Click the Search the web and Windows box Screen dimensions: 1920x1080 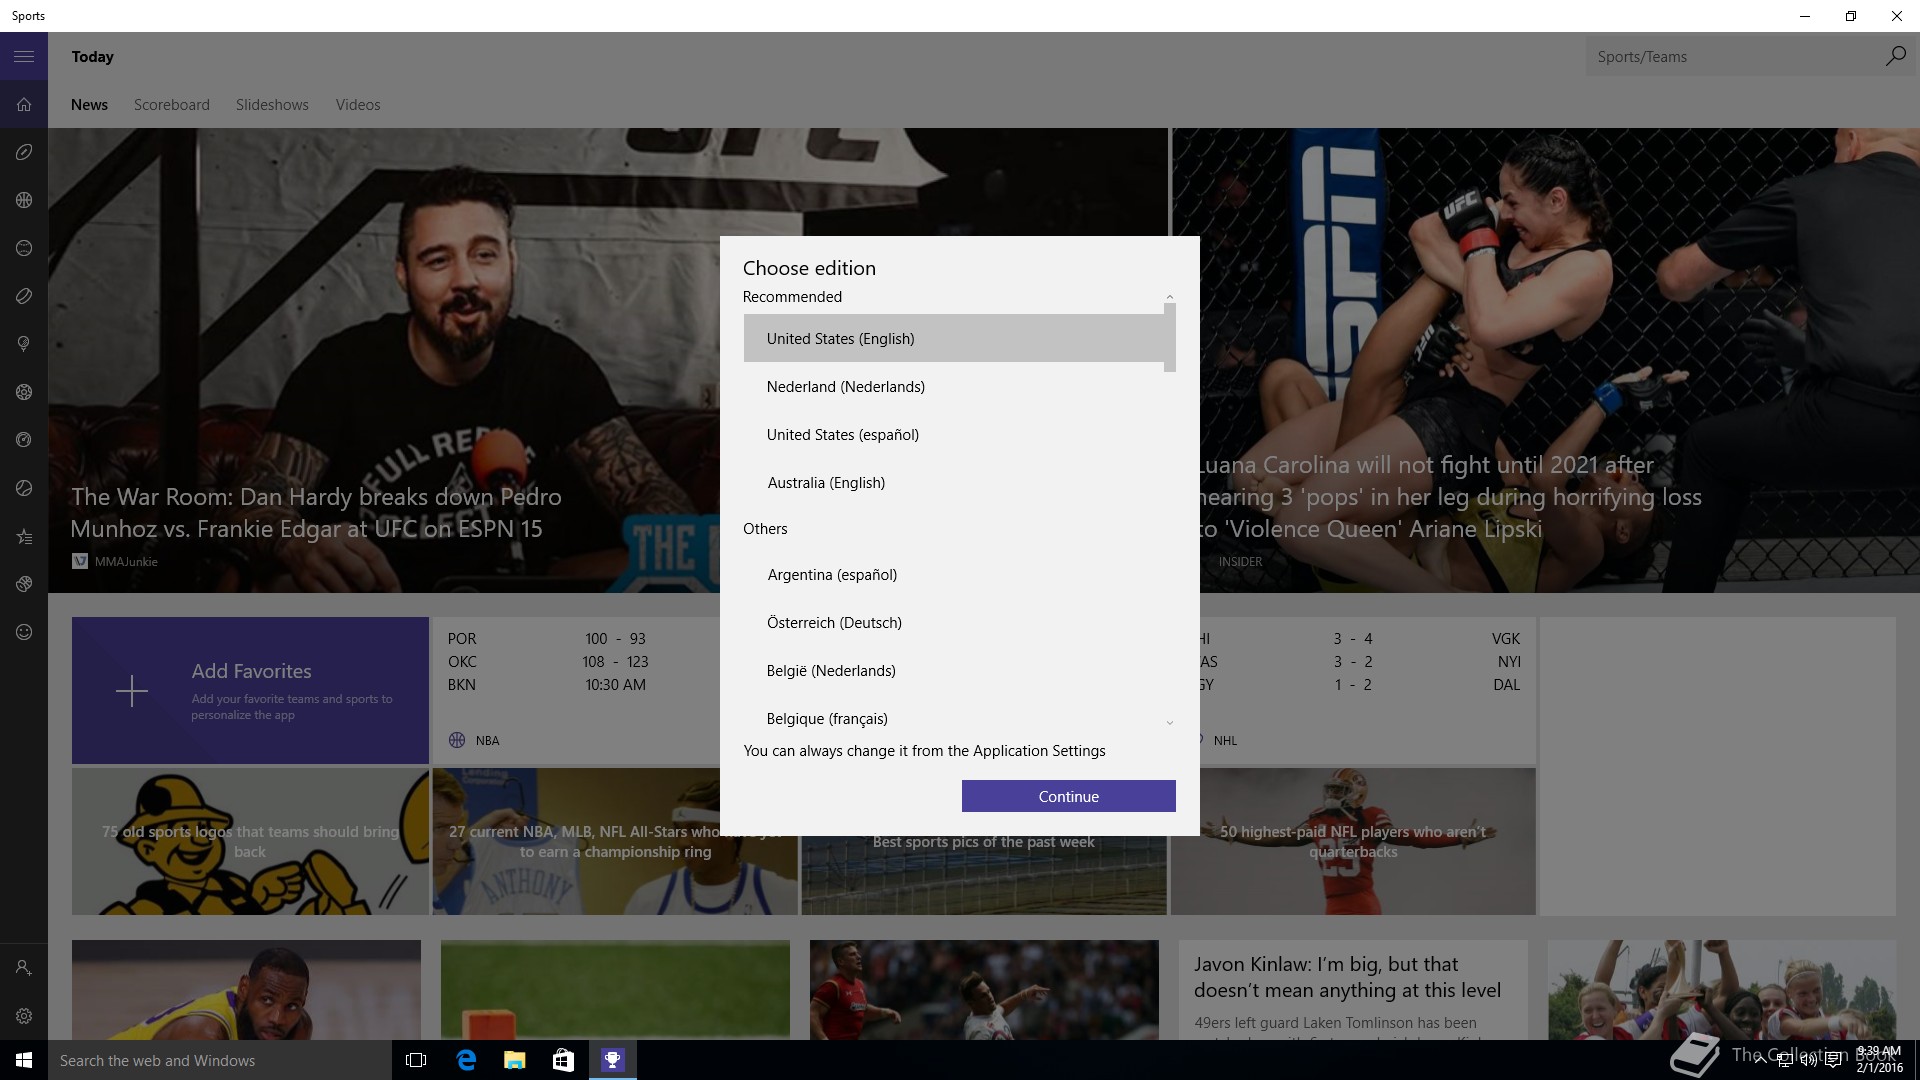click(x=220, y=1060)
